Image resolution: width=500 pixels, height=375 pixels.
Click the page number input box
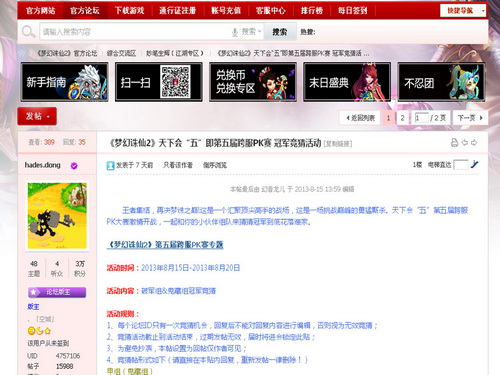[x=421, y=118]
